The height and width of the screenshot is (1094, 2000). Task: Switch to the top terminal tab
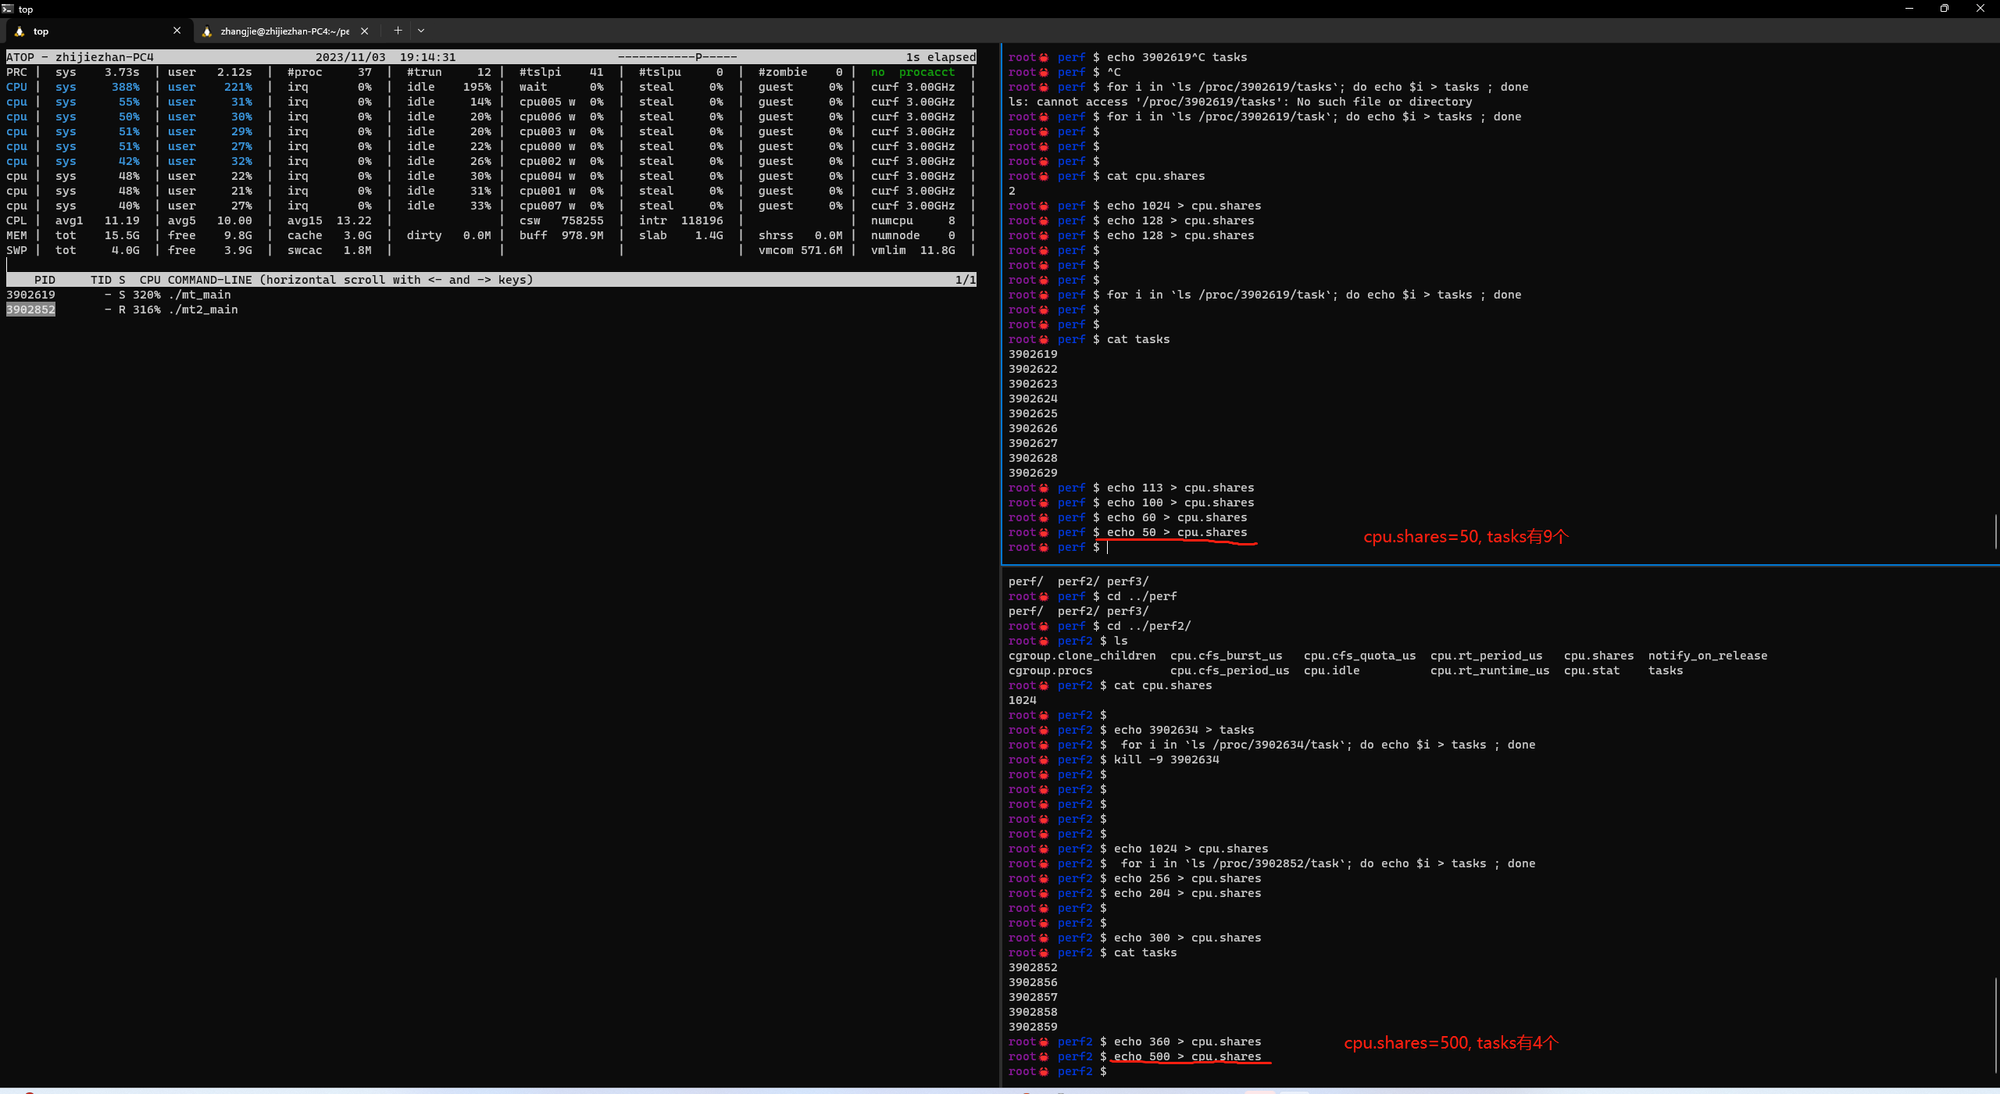click(x=97, y=31)
